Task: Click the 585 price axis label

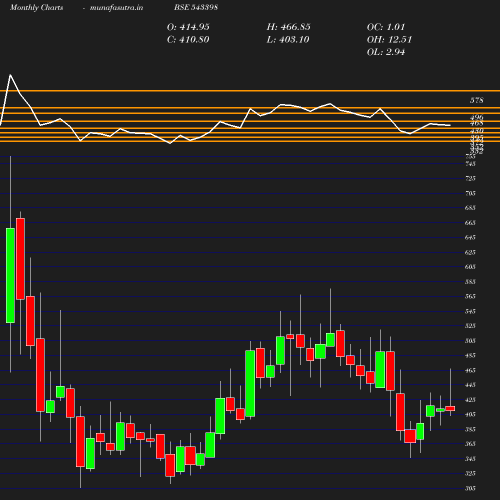Action: [x=470, y=282]
